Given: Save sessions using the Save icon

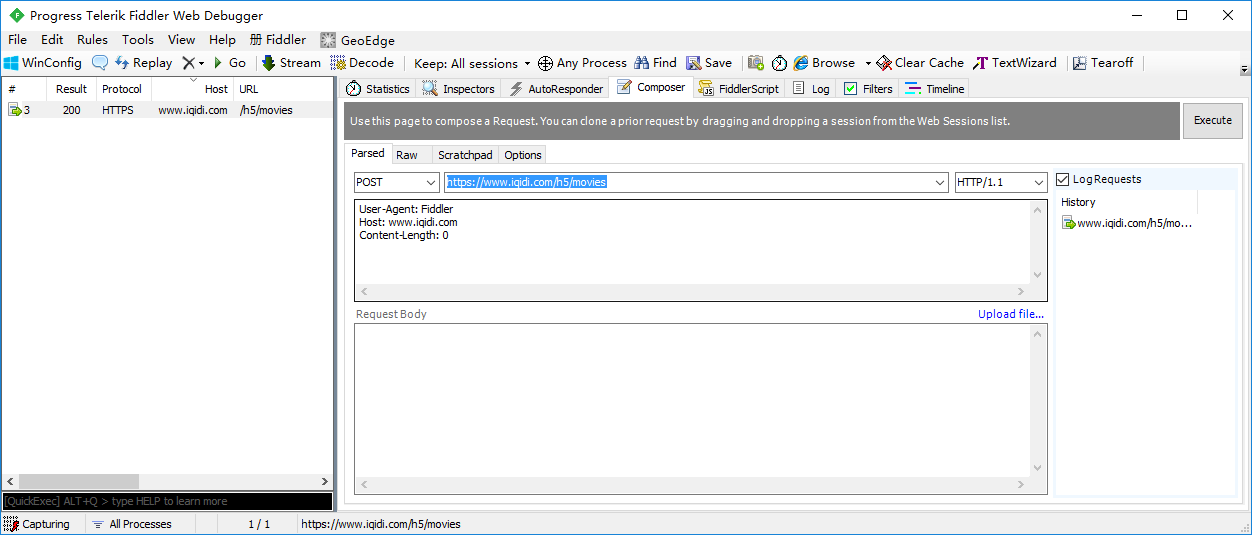Looking at the screenshot, I should 709,63.
